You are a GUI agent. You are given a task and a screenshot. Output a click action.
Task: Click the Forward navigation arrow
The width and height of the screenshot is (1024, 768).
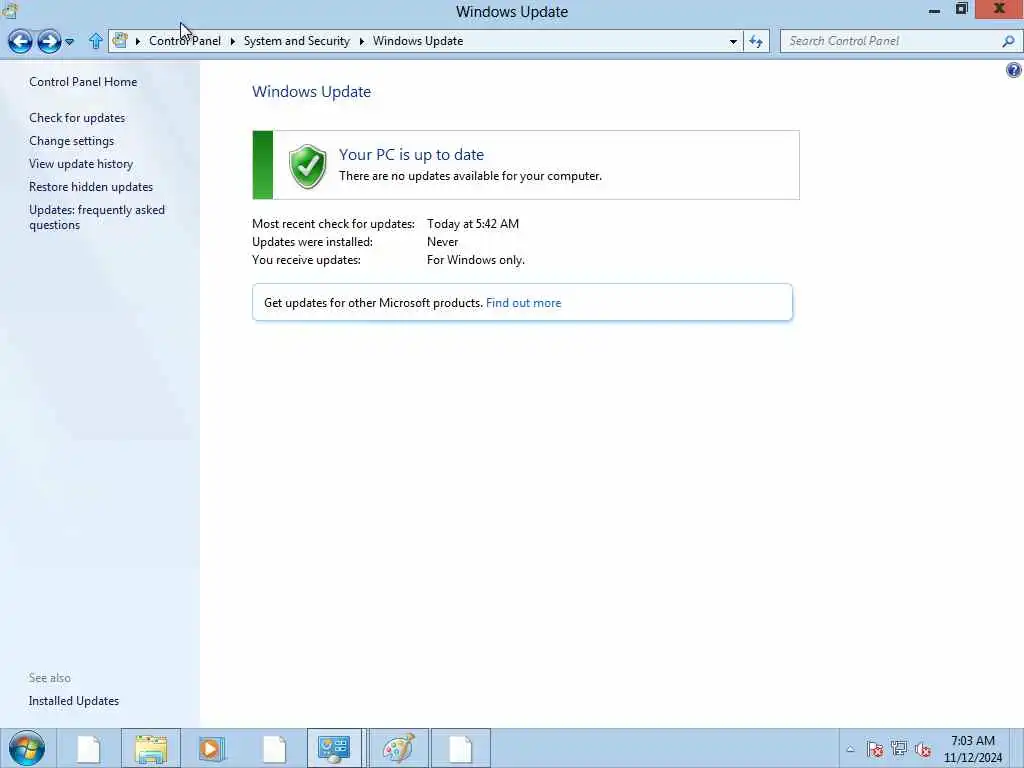point(49,41)
